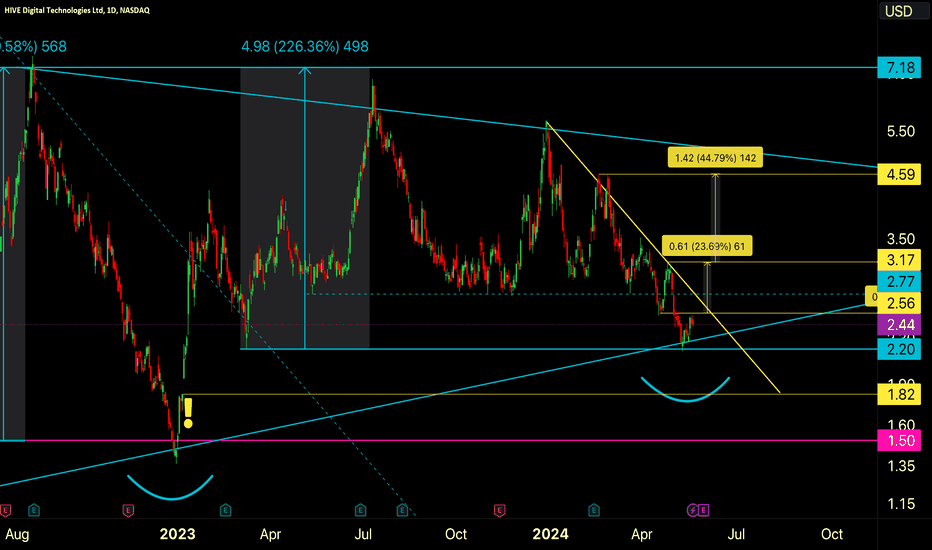
Task: Select the 7.18 blue price label
Action: pos(900,68)
